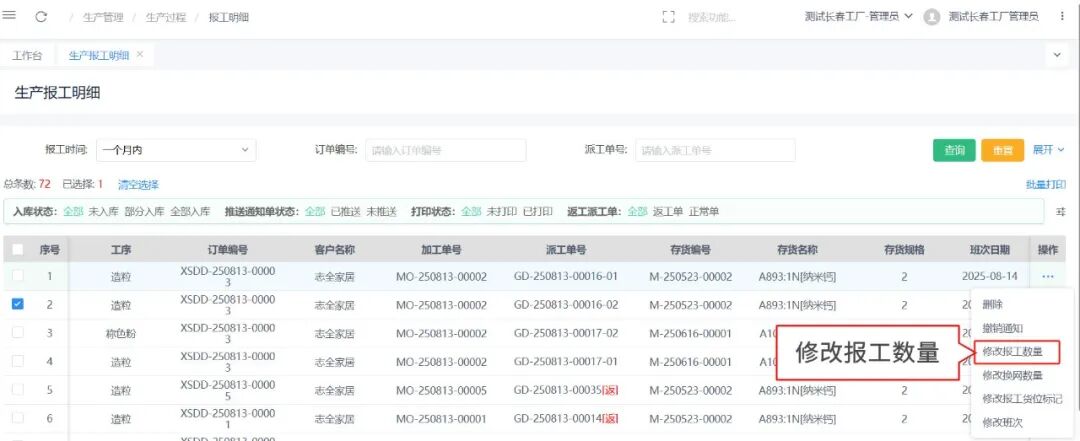Switch to the 工作台 tab
1080x441 pixels.
tap(27, 56)
